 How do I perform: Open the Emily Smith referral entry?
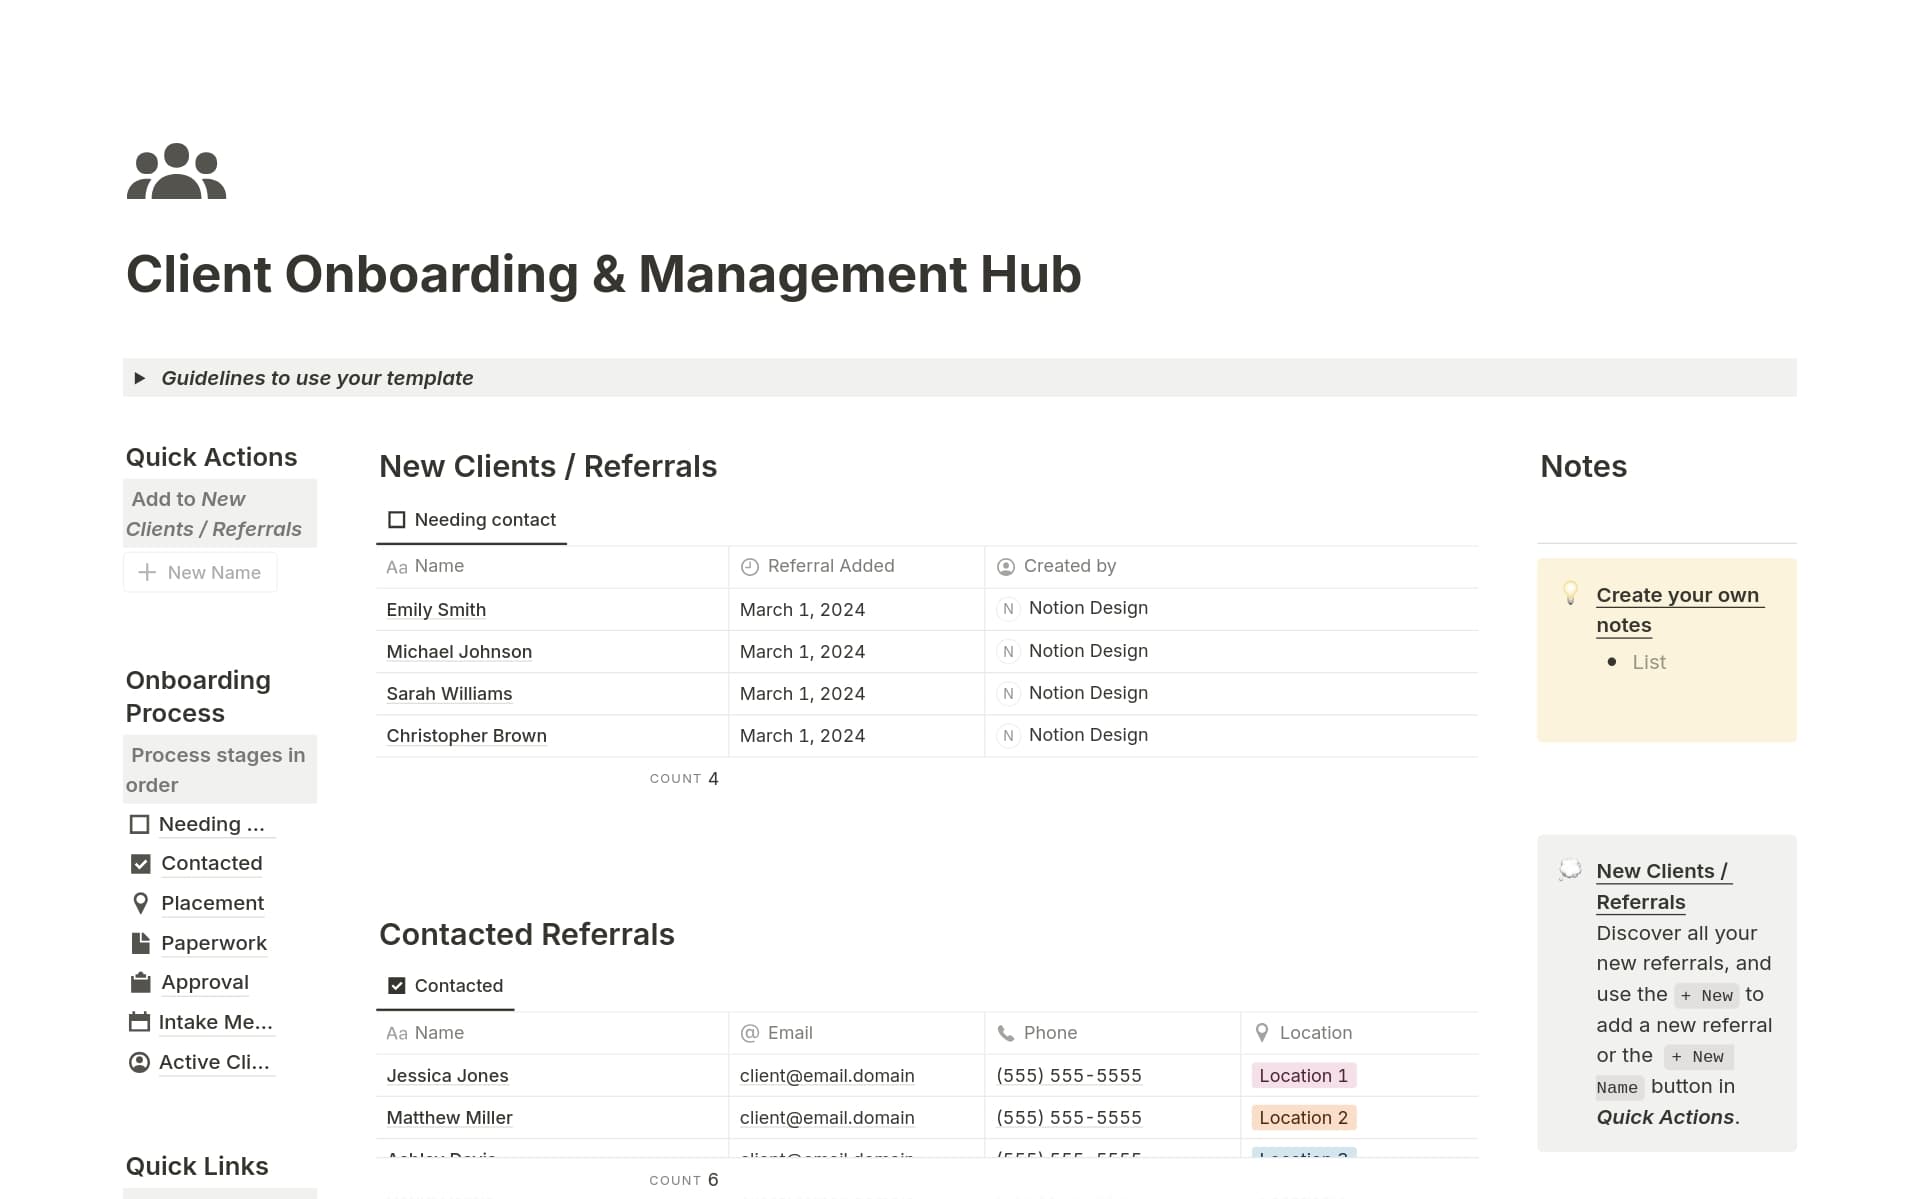(x=436, y=609)
